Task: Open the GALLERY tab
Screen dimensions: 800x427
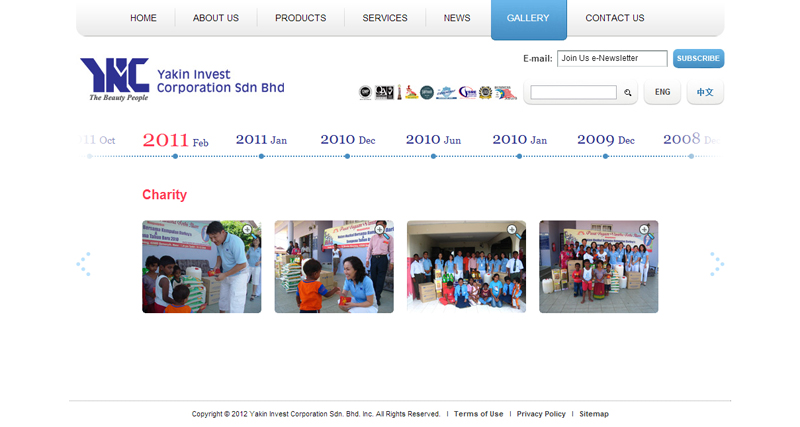Action: click(x=528, y=18)
